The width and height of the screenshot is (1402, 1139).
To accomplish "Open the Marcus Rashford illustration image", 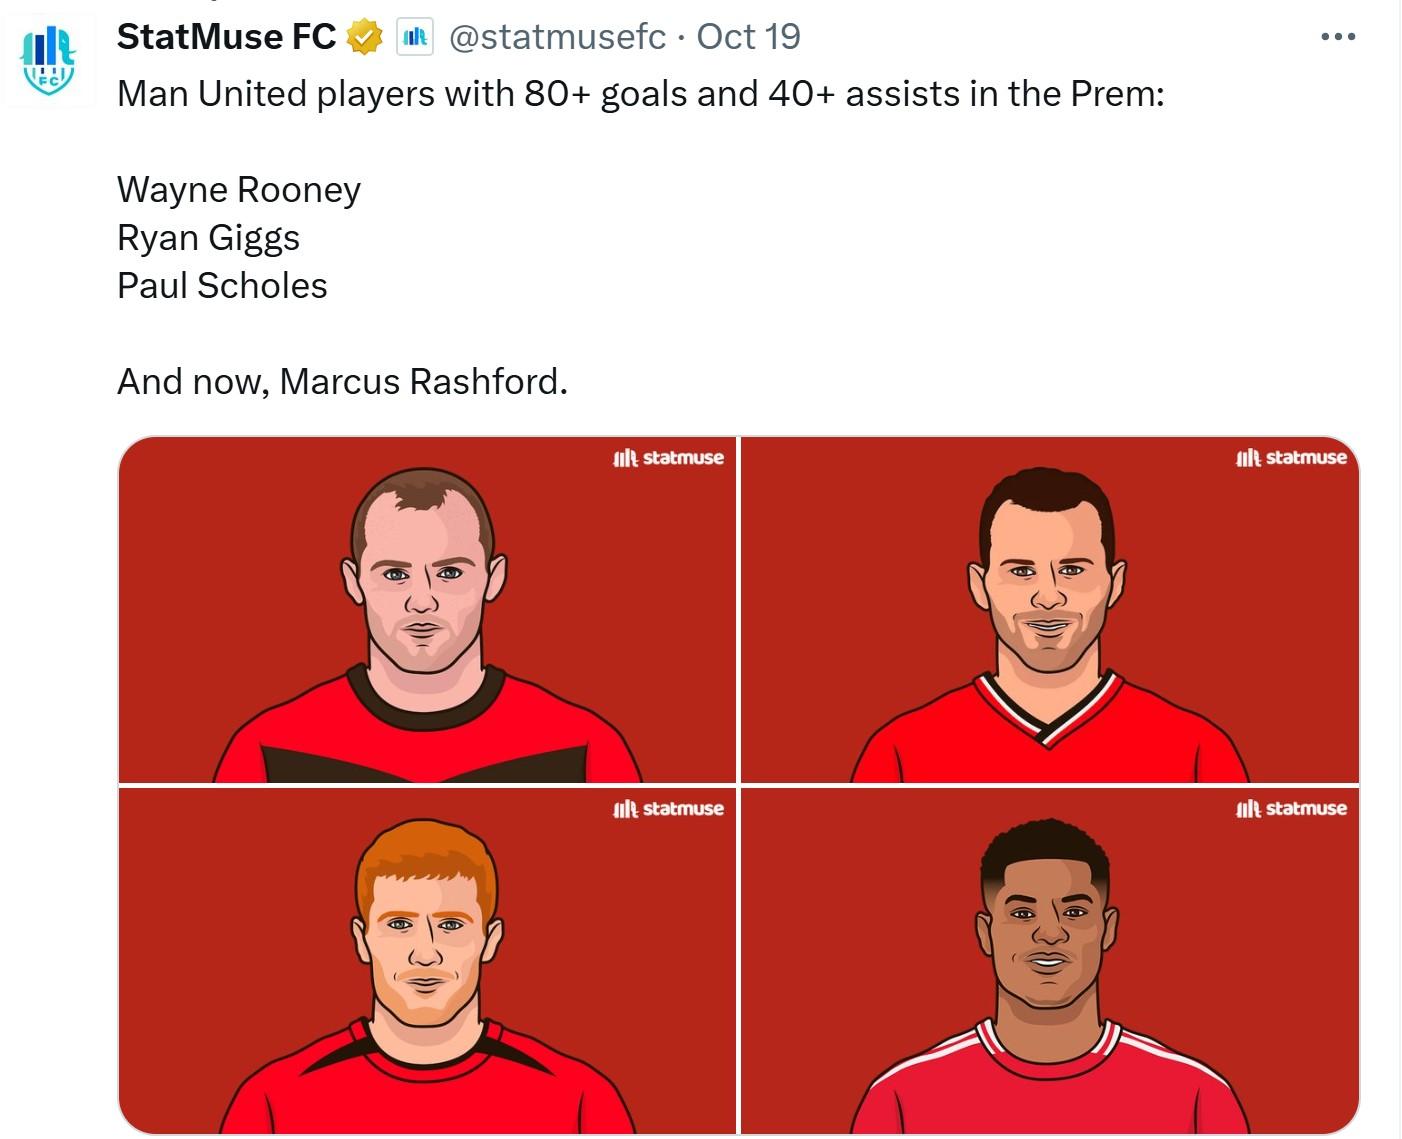I will pos(1049,961).
